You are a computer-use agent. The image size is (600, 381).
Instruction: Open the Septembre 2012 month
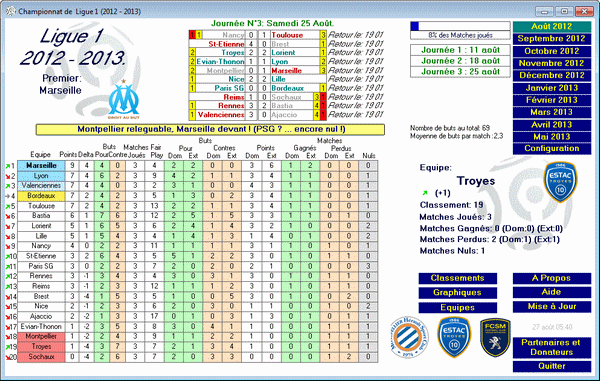click(x=551, y=39)
